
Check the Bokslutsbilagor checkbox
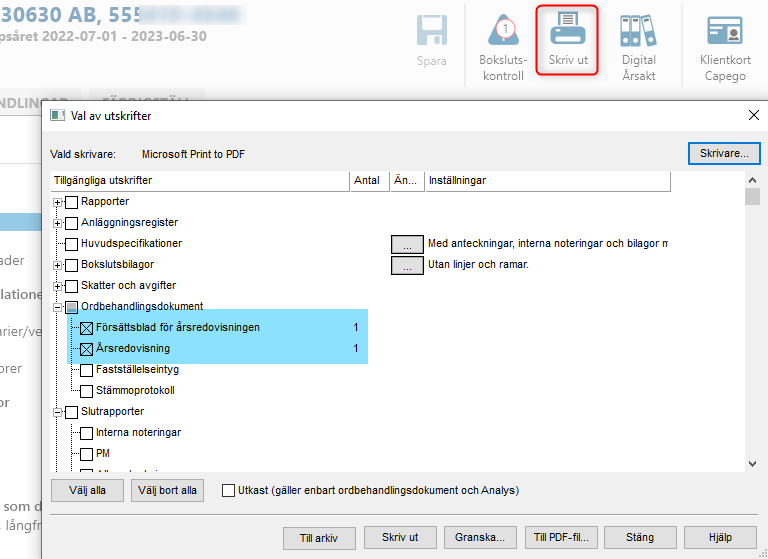pyautogui.click(x=72, y=265)
